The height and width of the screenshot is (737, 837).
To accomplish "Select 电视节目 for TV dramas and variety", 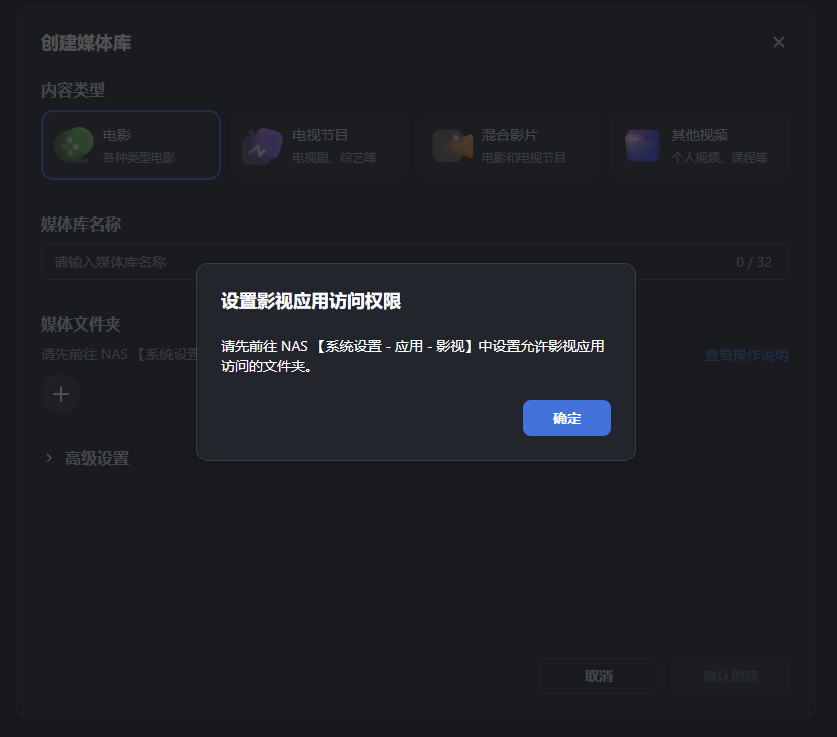I will [x=320, y=145].
